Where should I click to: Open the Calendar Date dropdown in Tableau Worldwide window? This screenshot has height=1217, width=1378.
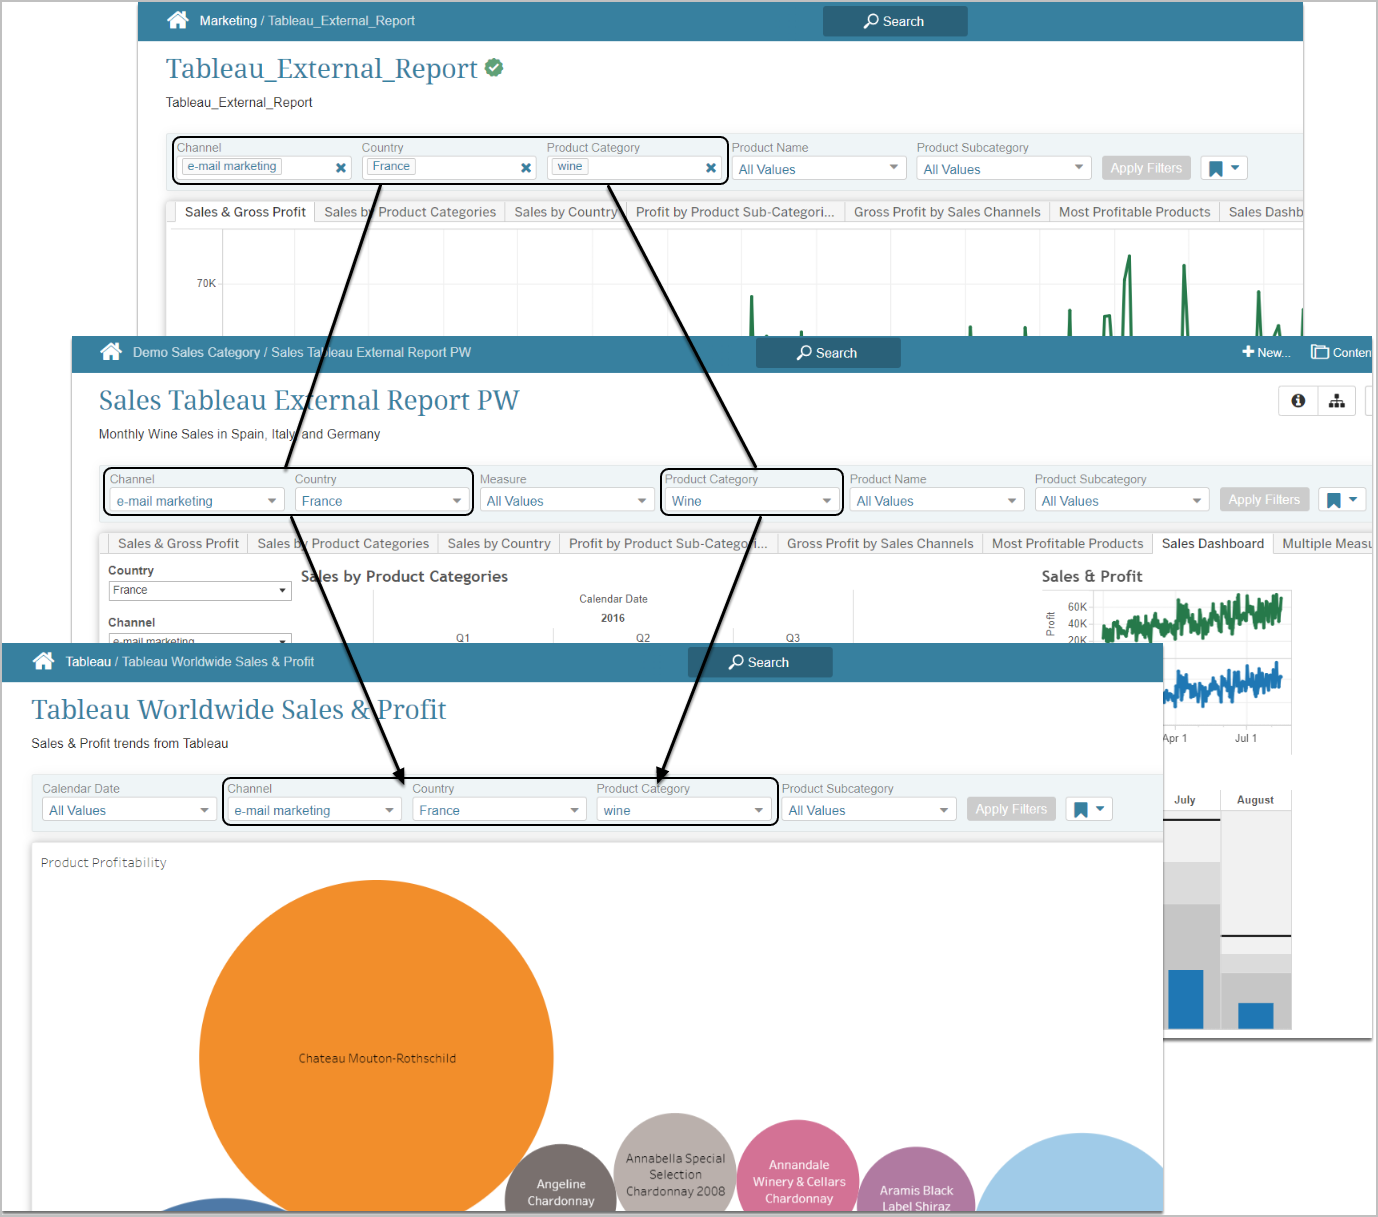point(129,810)
